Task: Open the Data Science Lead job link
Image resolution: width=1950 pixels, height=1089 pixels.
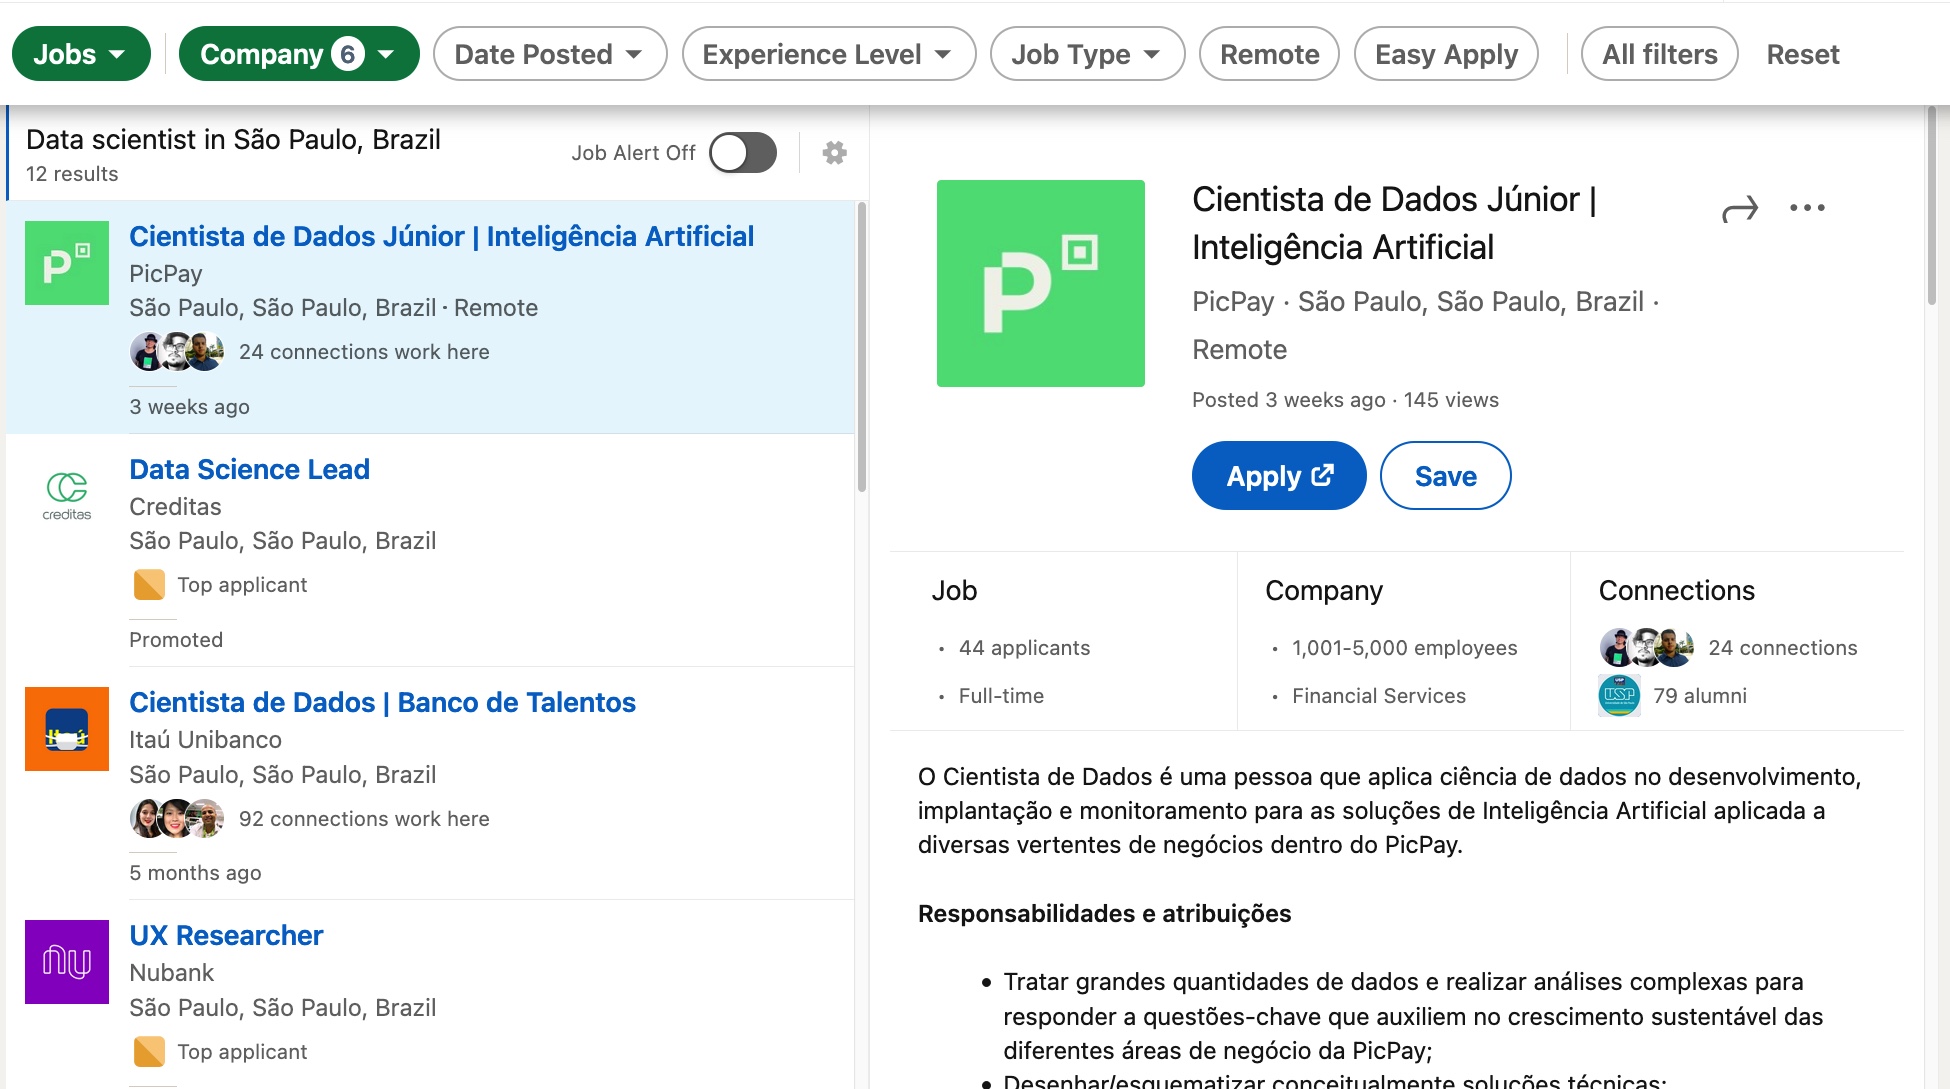Action: point(250,469)
